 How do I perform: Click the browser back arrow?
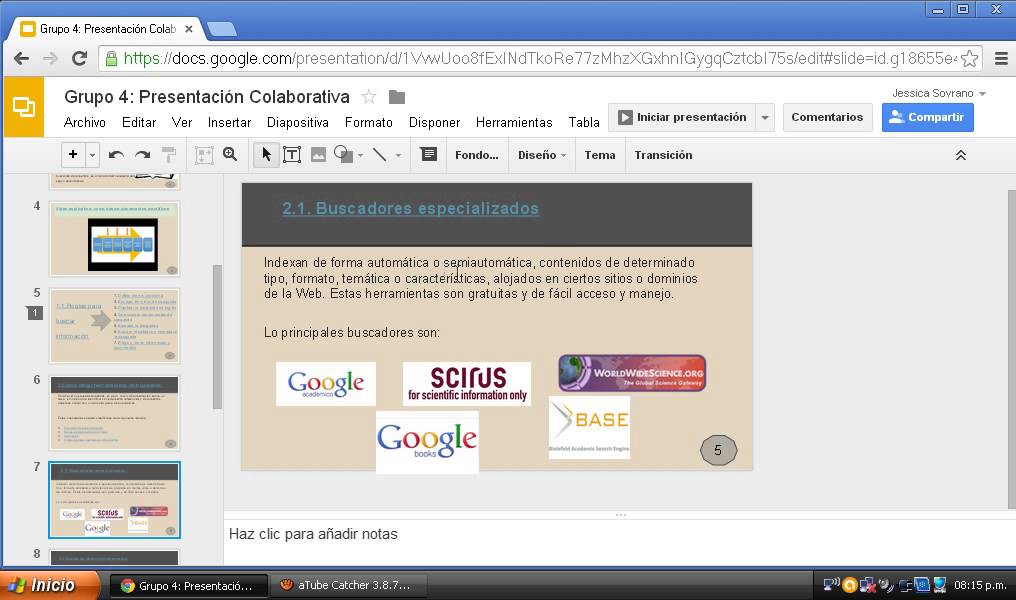21,59
